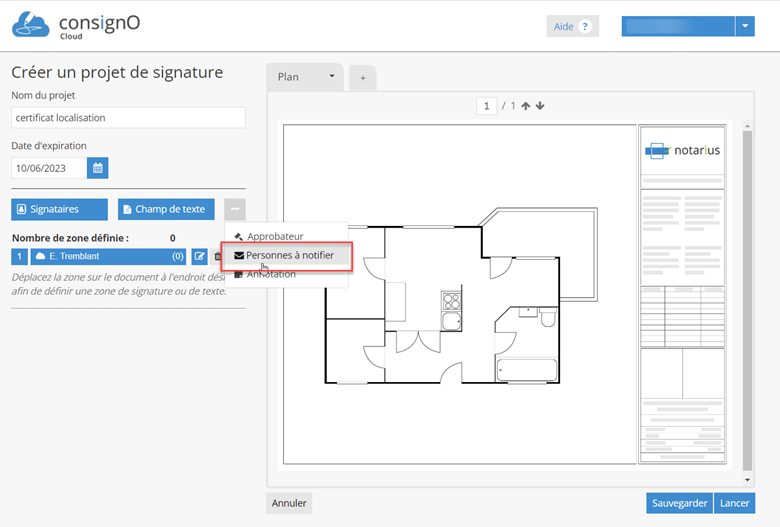The image size is (780, 527).
Task: Add a new document with plus tab
Action: 362,77
